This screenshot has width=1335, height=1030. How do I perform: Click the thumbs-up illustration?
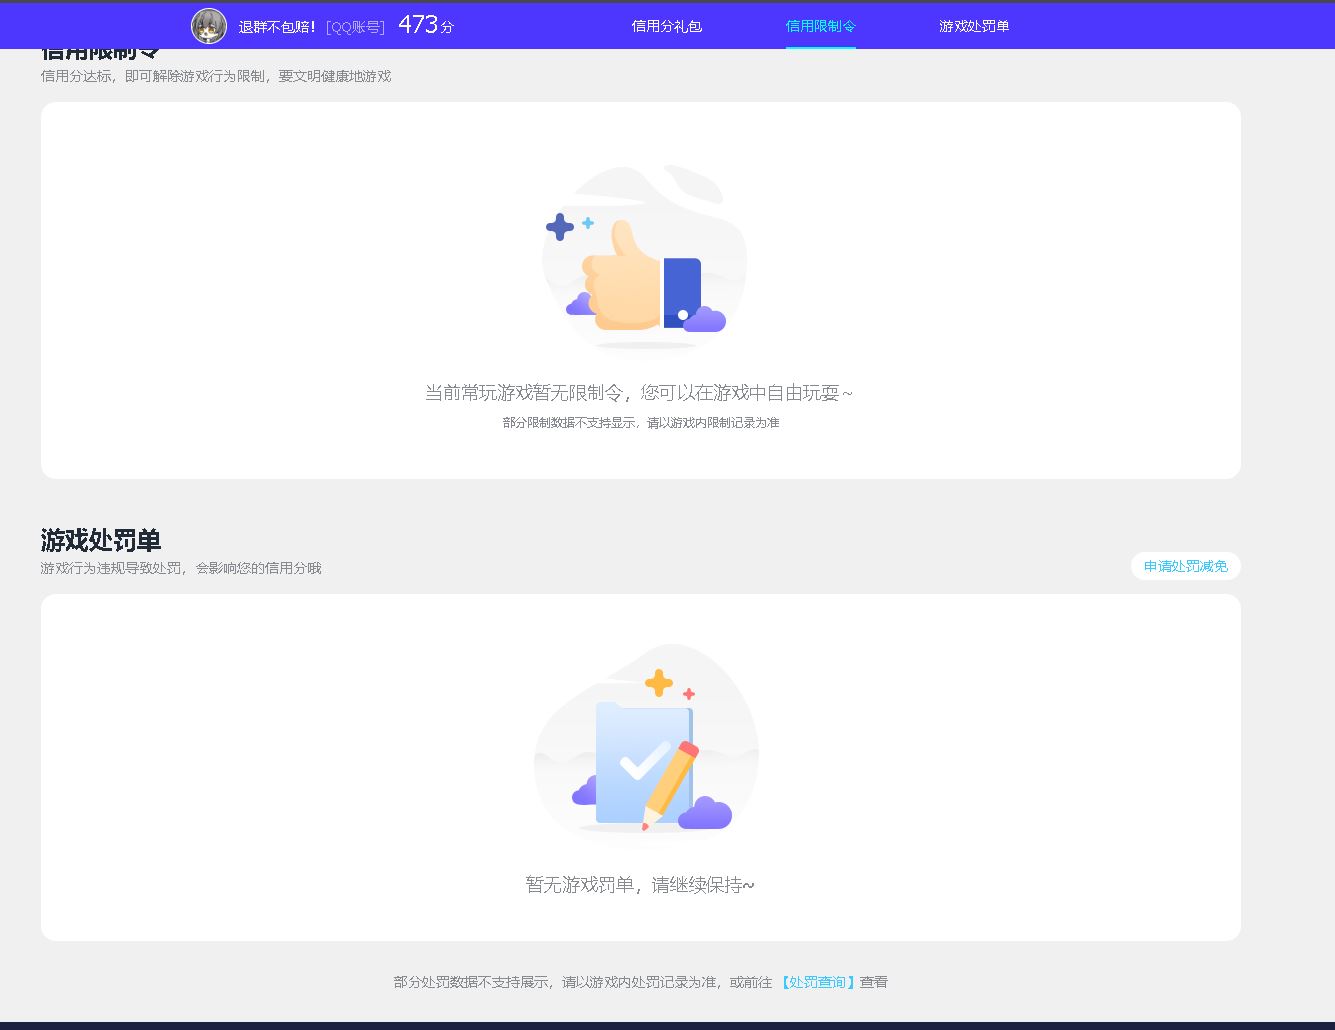[625, 276]
